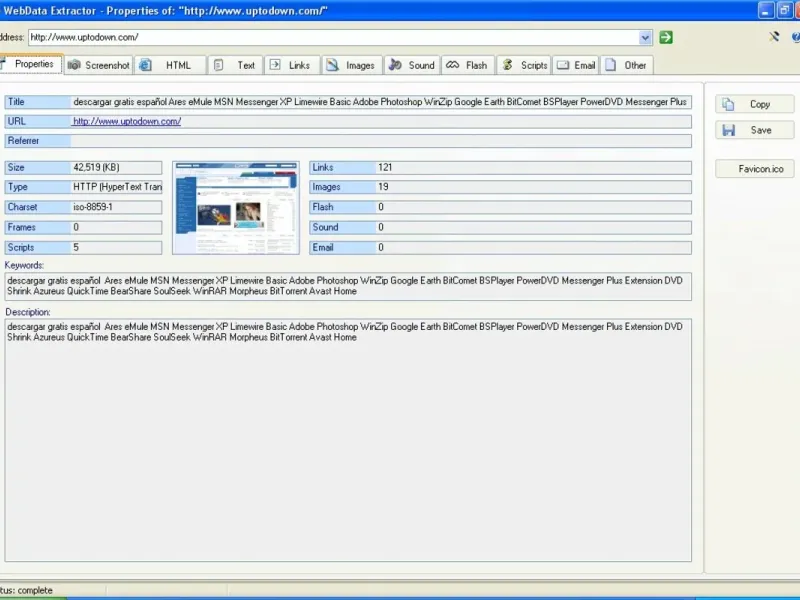This screenshot has height=600, width=800.
Task: Click the camera icon on Screenshot tab
Action: [74, 65]
